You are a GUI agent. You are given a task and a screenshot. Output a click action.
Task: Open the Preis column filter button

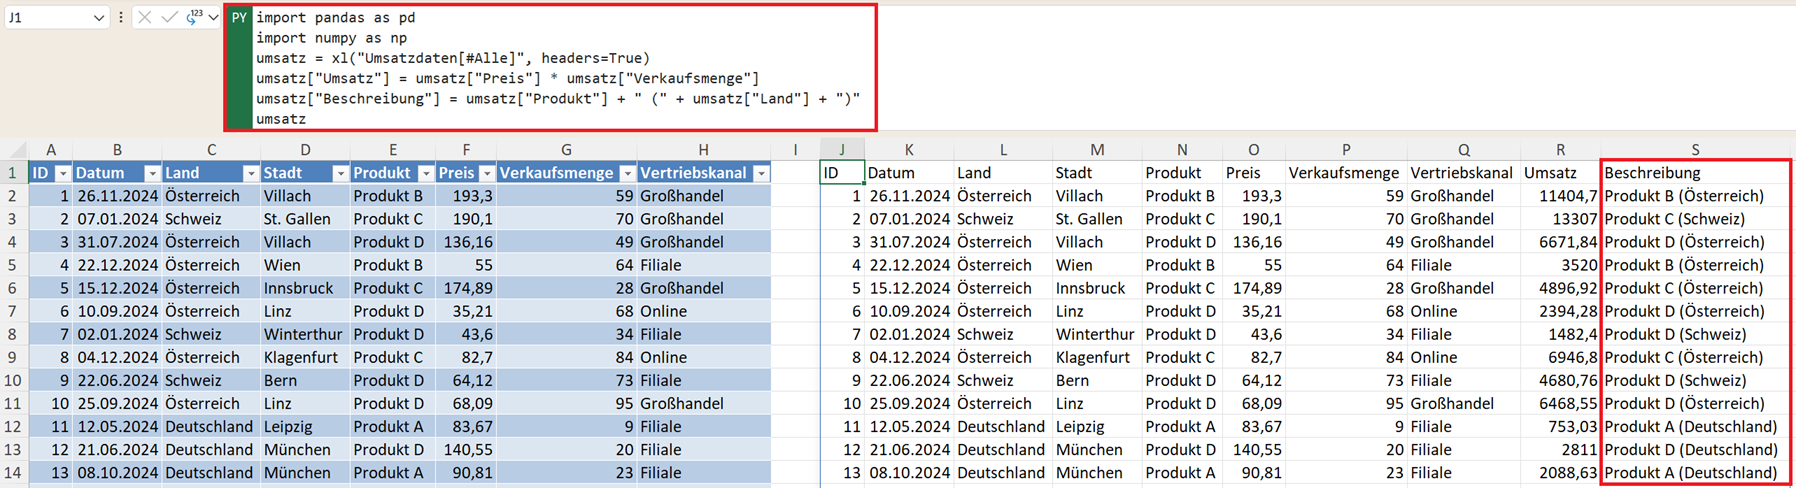486,174
